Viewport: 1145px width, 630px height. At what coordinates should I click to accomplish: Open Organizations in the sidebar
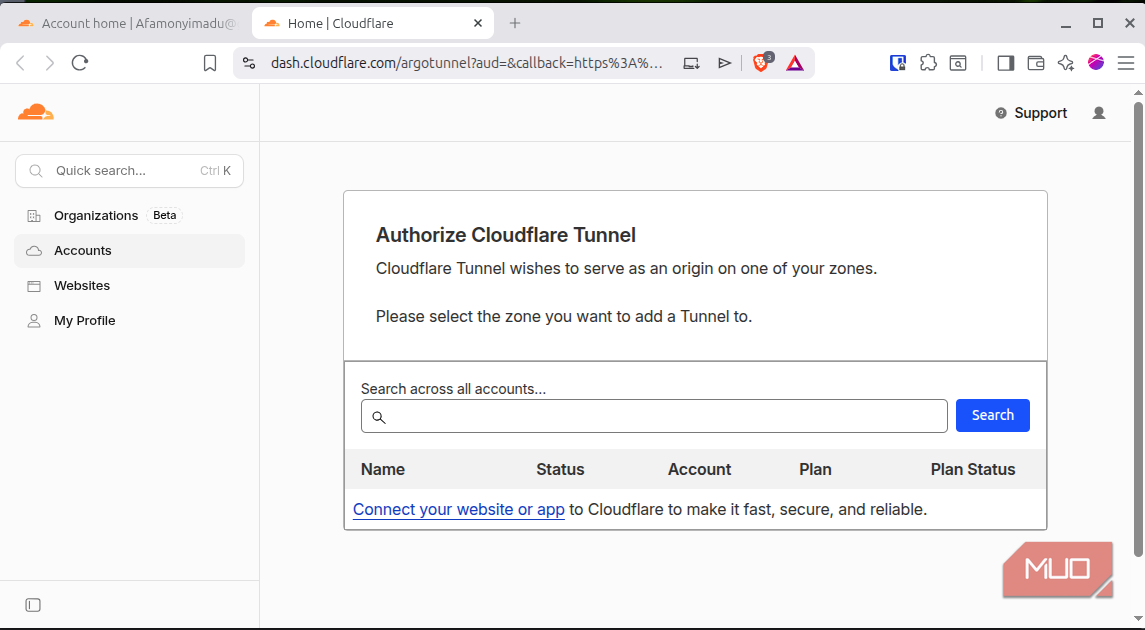(129, 215)
